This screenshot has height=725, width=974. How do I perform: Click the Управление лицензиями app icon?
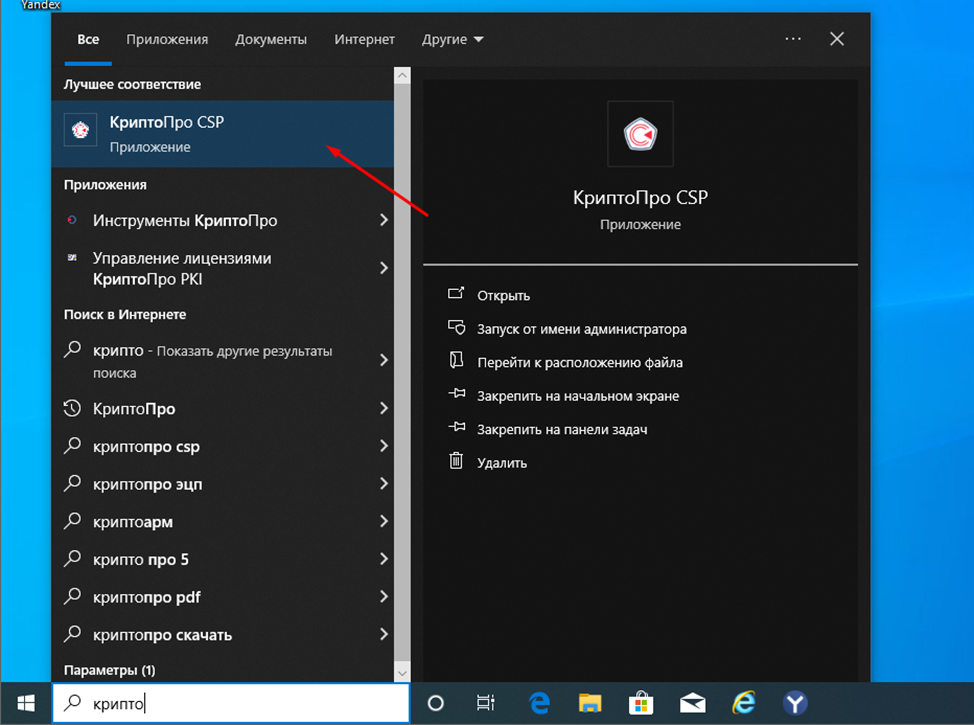73,258
